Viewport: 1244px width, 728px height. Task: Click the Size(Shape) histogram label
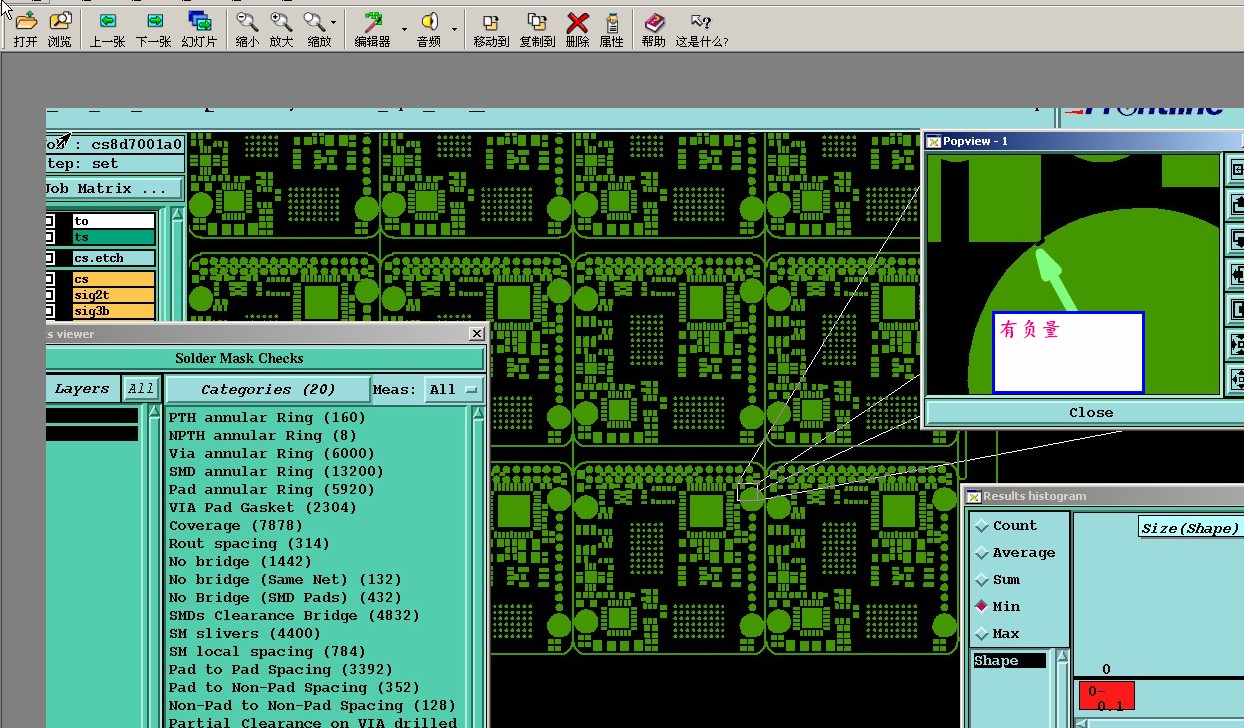pyautogui.click(x=1190, y=528)
